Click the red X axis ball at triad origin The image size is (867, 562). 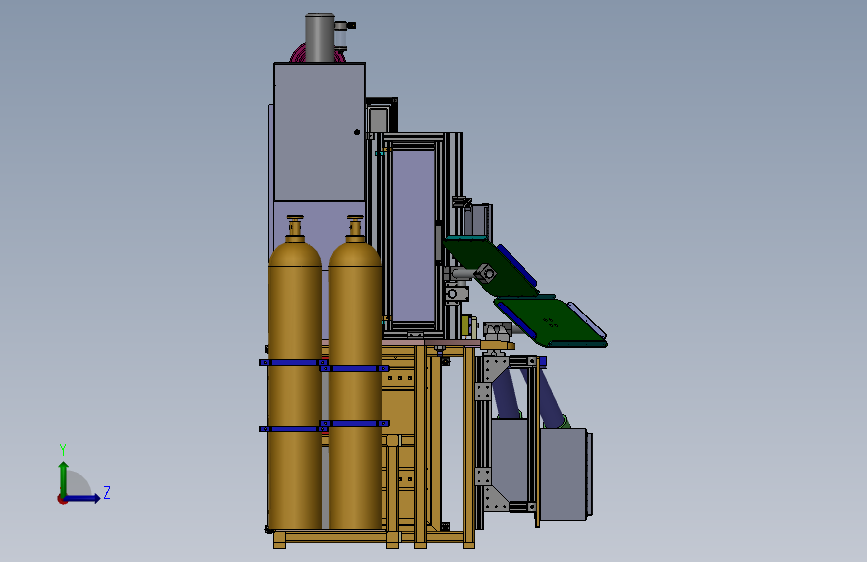[62, 499]
